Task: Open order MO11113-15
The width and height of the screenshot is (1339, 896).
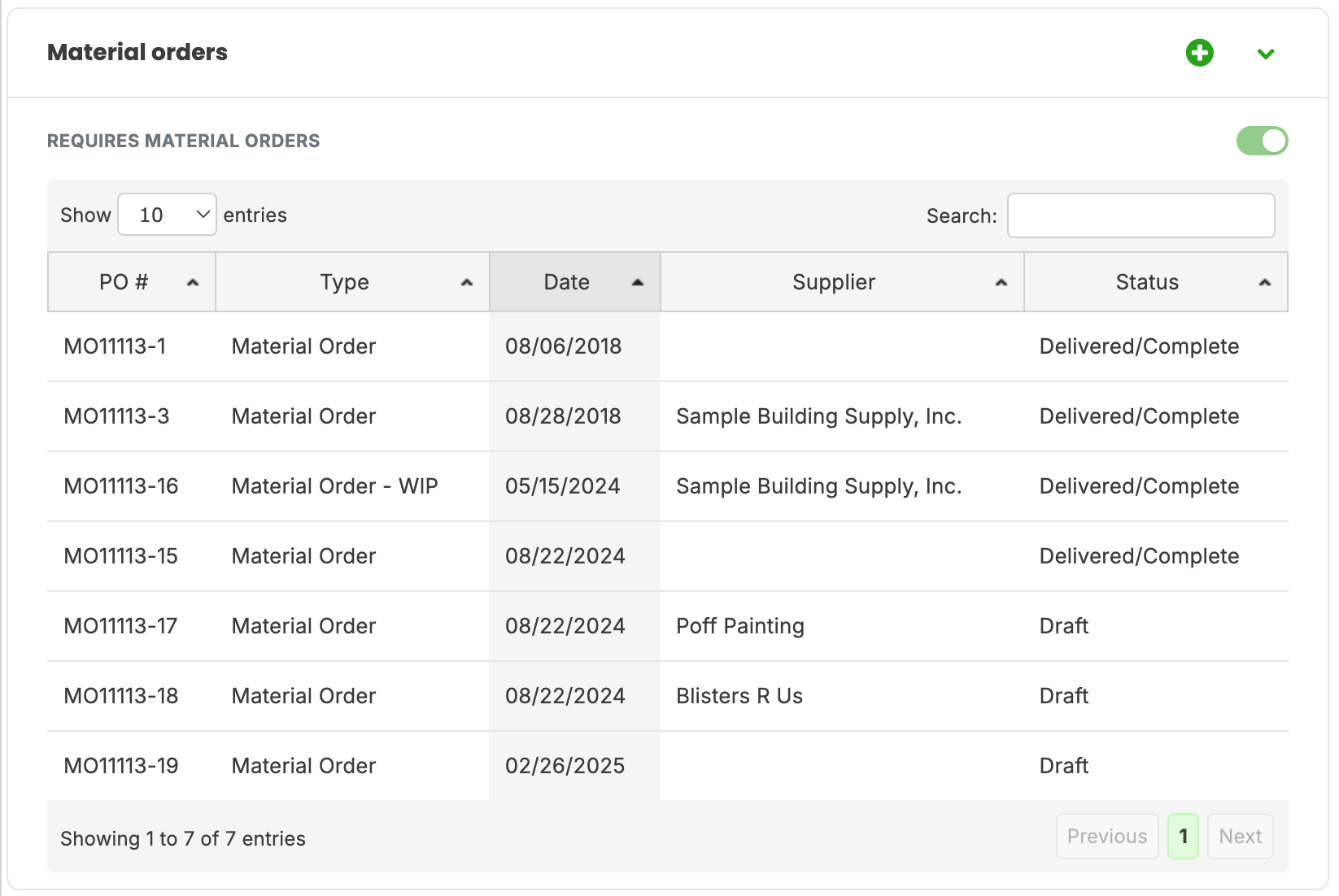Action: [121, 557]
